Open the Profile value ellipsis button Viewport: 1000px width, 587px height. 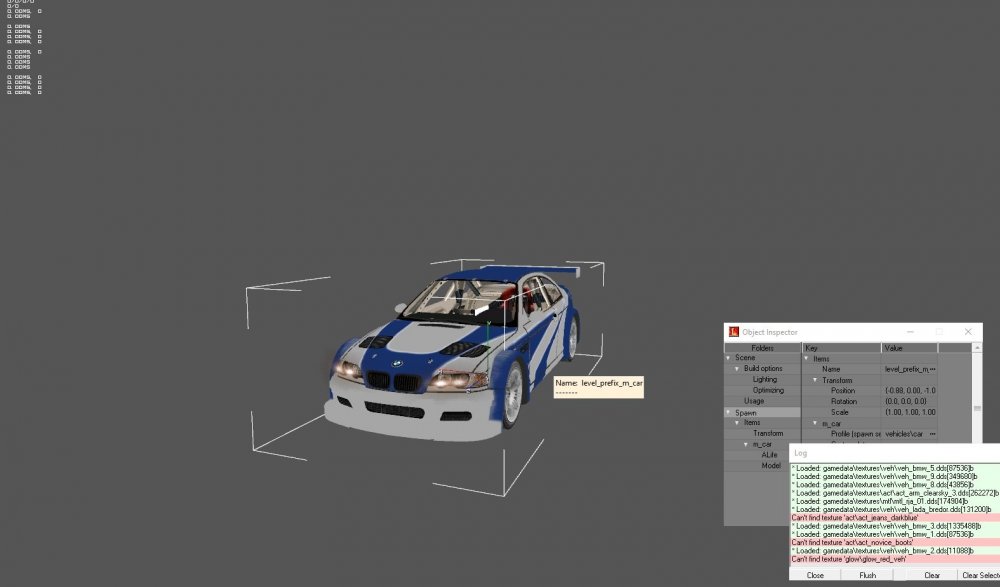tap(932, 434)
